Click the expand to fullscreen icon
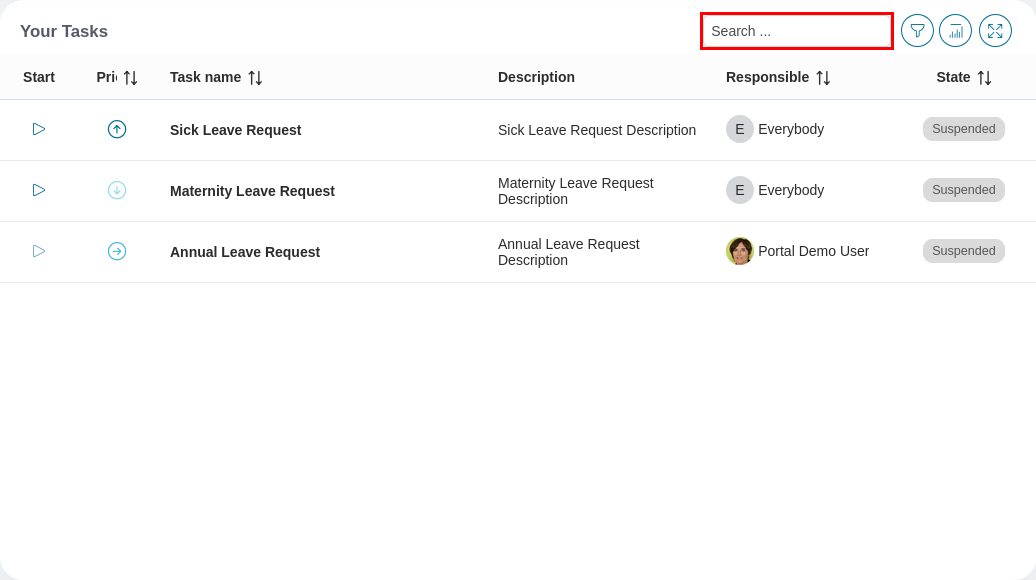This screenshot has height=580, width=1036. point(995,31)
